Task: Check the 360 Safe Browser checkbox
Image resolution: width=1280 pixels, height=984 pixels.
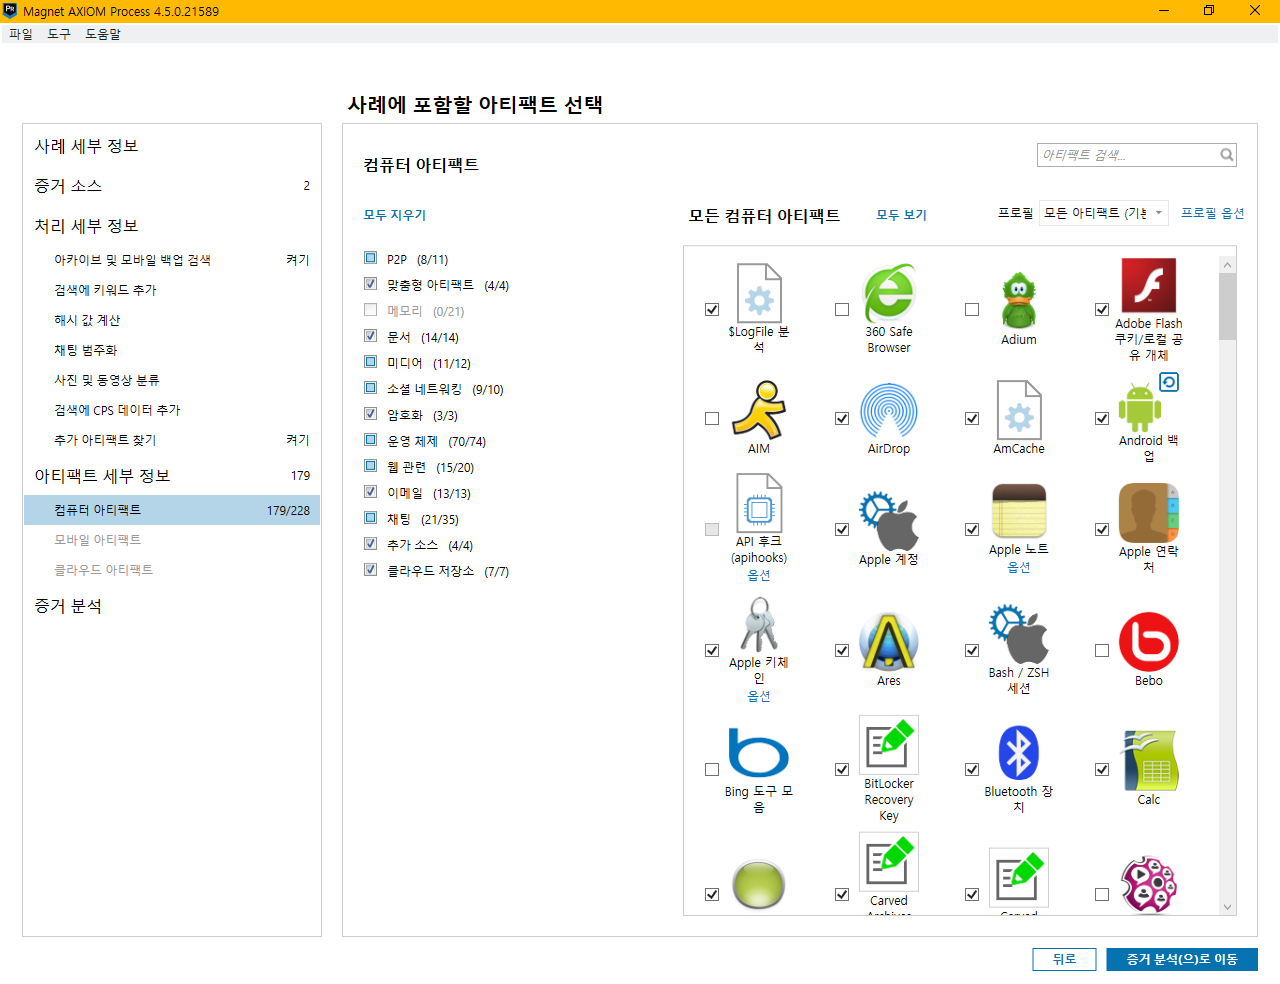Action: tap(842, 310)
